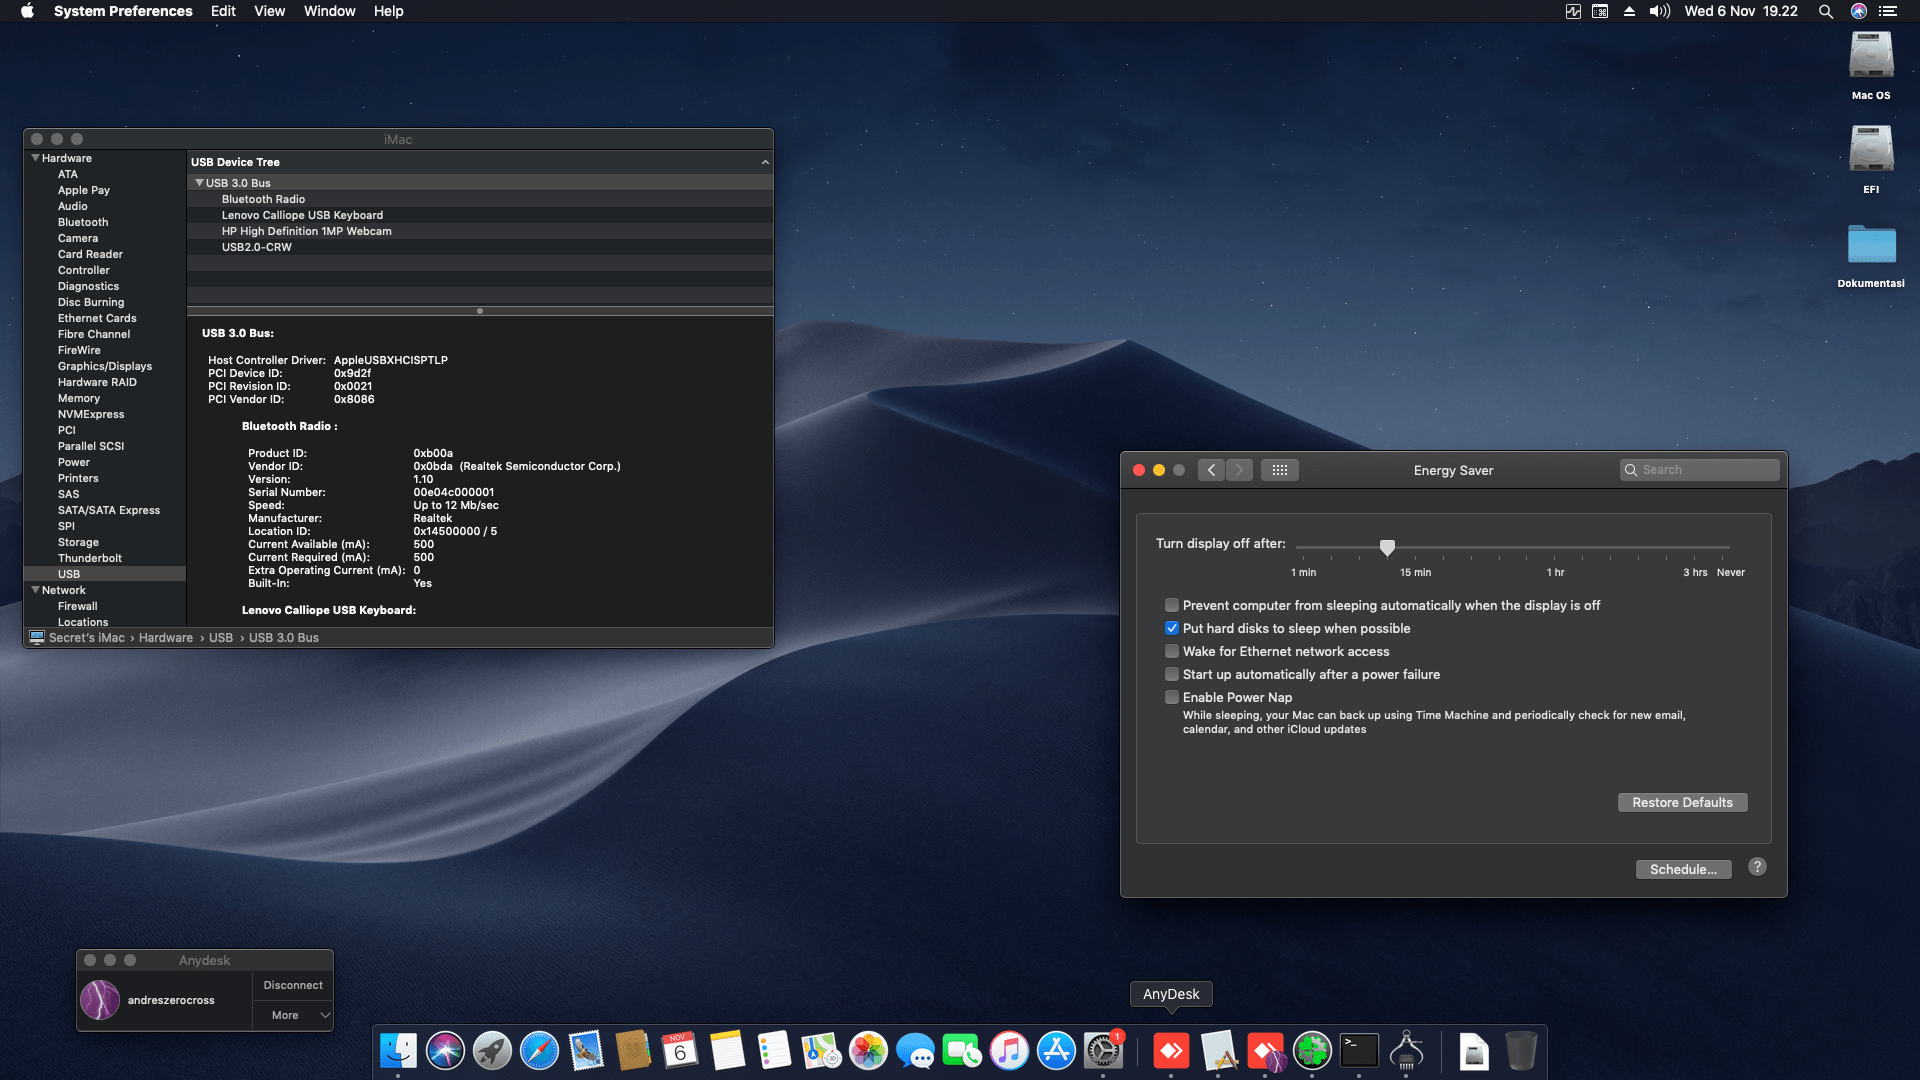Image resolution: width=1920 pixels, height=1080 pixels.
Task: Select Bluetooth in the Hardware sidebar
Action: click(83, 222)
